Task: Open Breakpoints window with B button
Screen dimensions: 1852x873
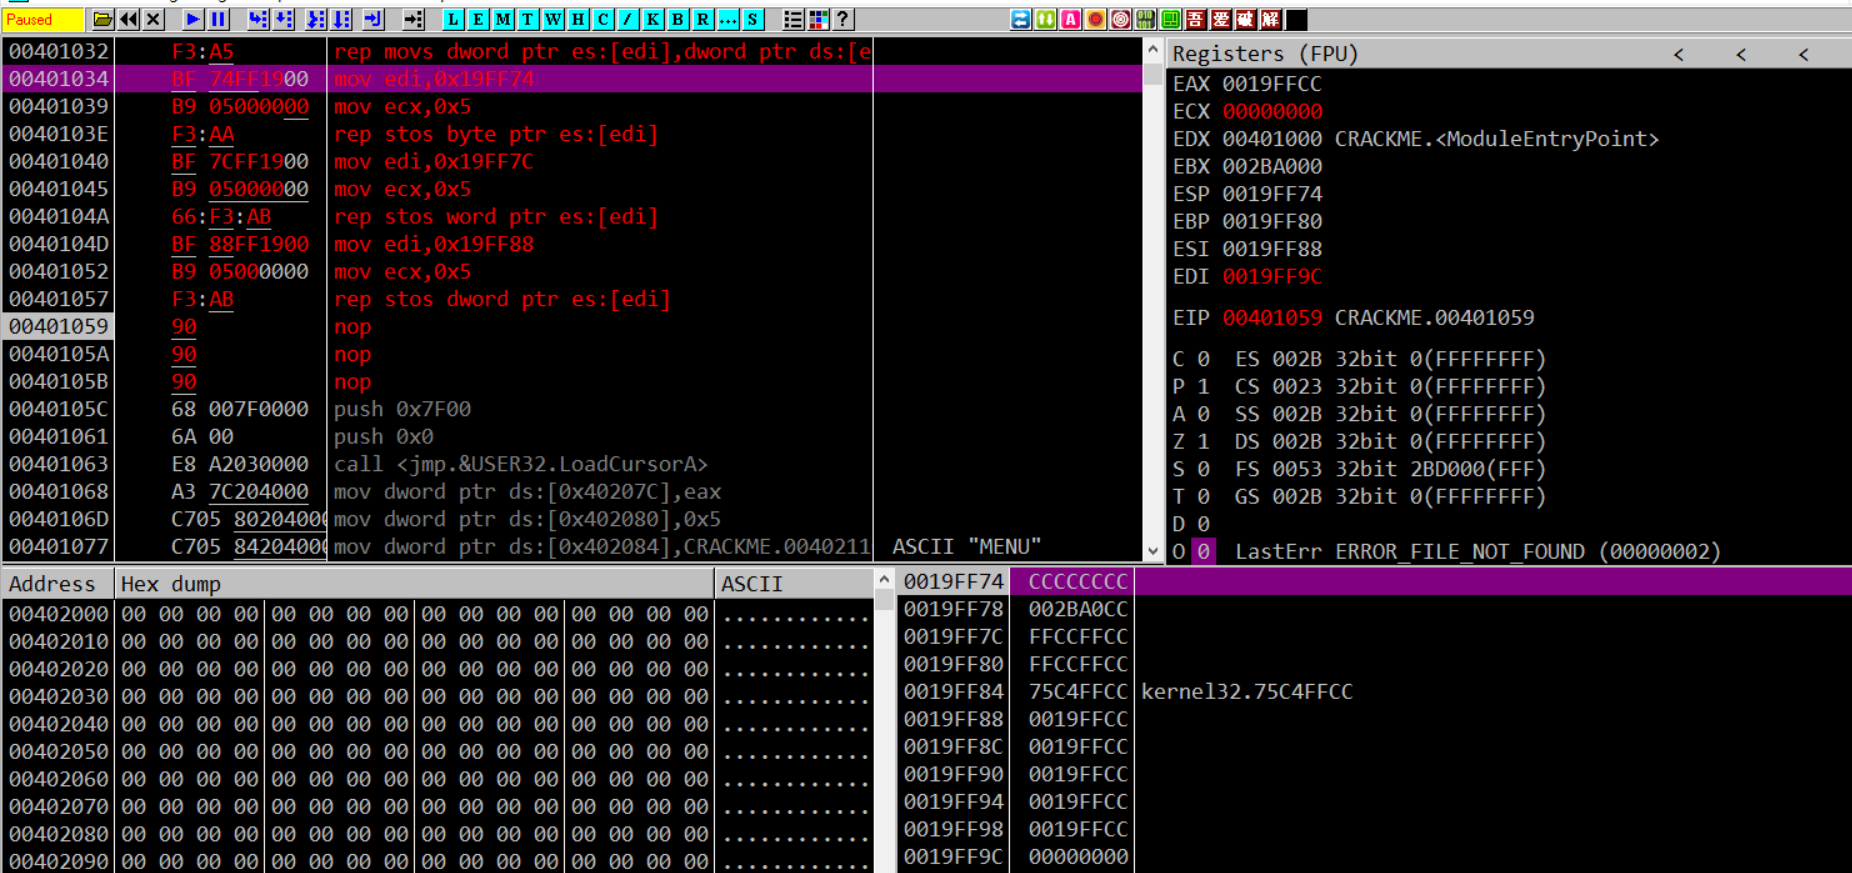Action: click(678, 19)
